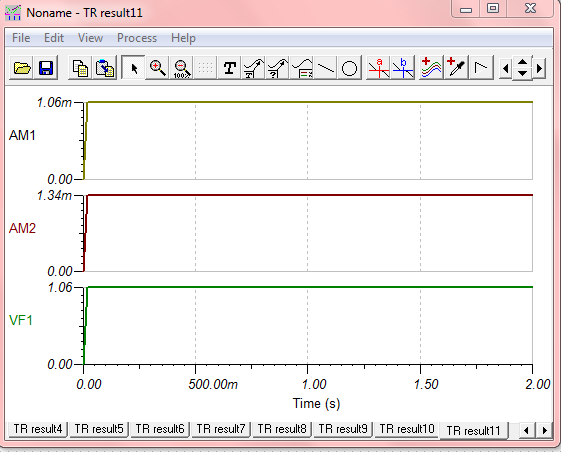Click the add more curves icon
561x452 pixels.
(x=431, y=68)
